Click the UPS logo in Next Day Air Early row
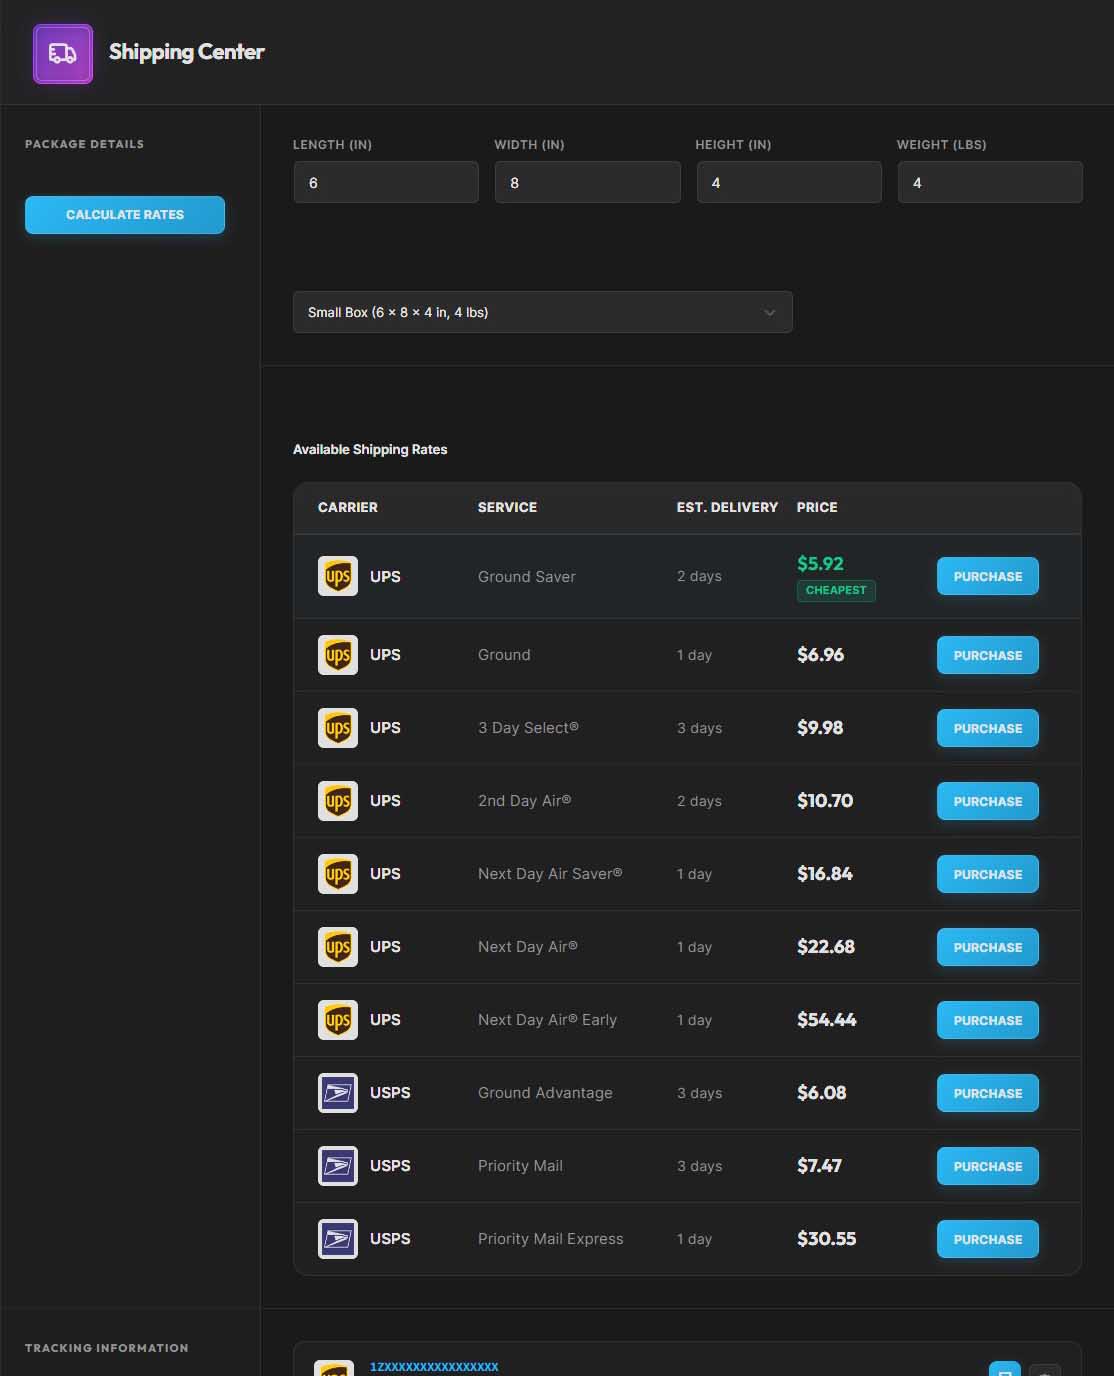The width and height of the screenshot is (1114, 1376). [338, 1020]
